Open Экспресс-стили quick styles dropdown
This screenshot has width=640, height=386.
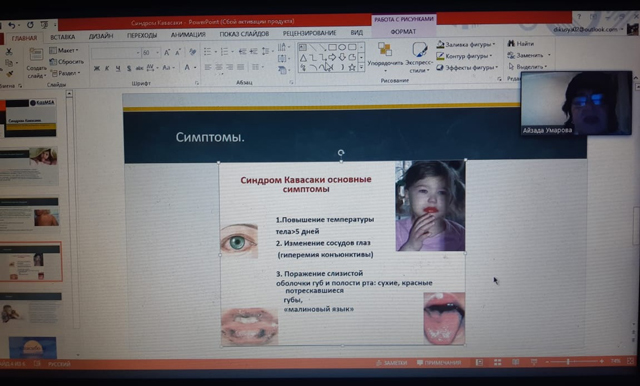click(x=419, y=57)
